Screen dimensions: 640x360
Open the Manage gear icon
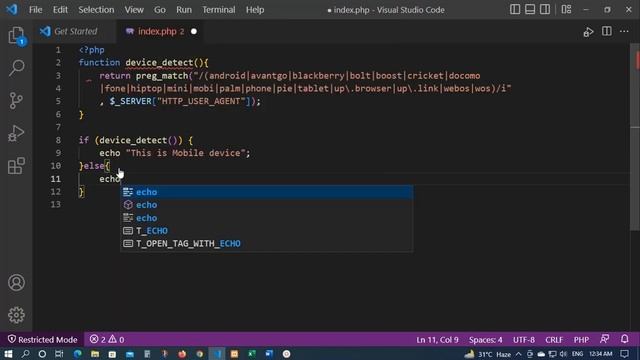click(16, 315)
